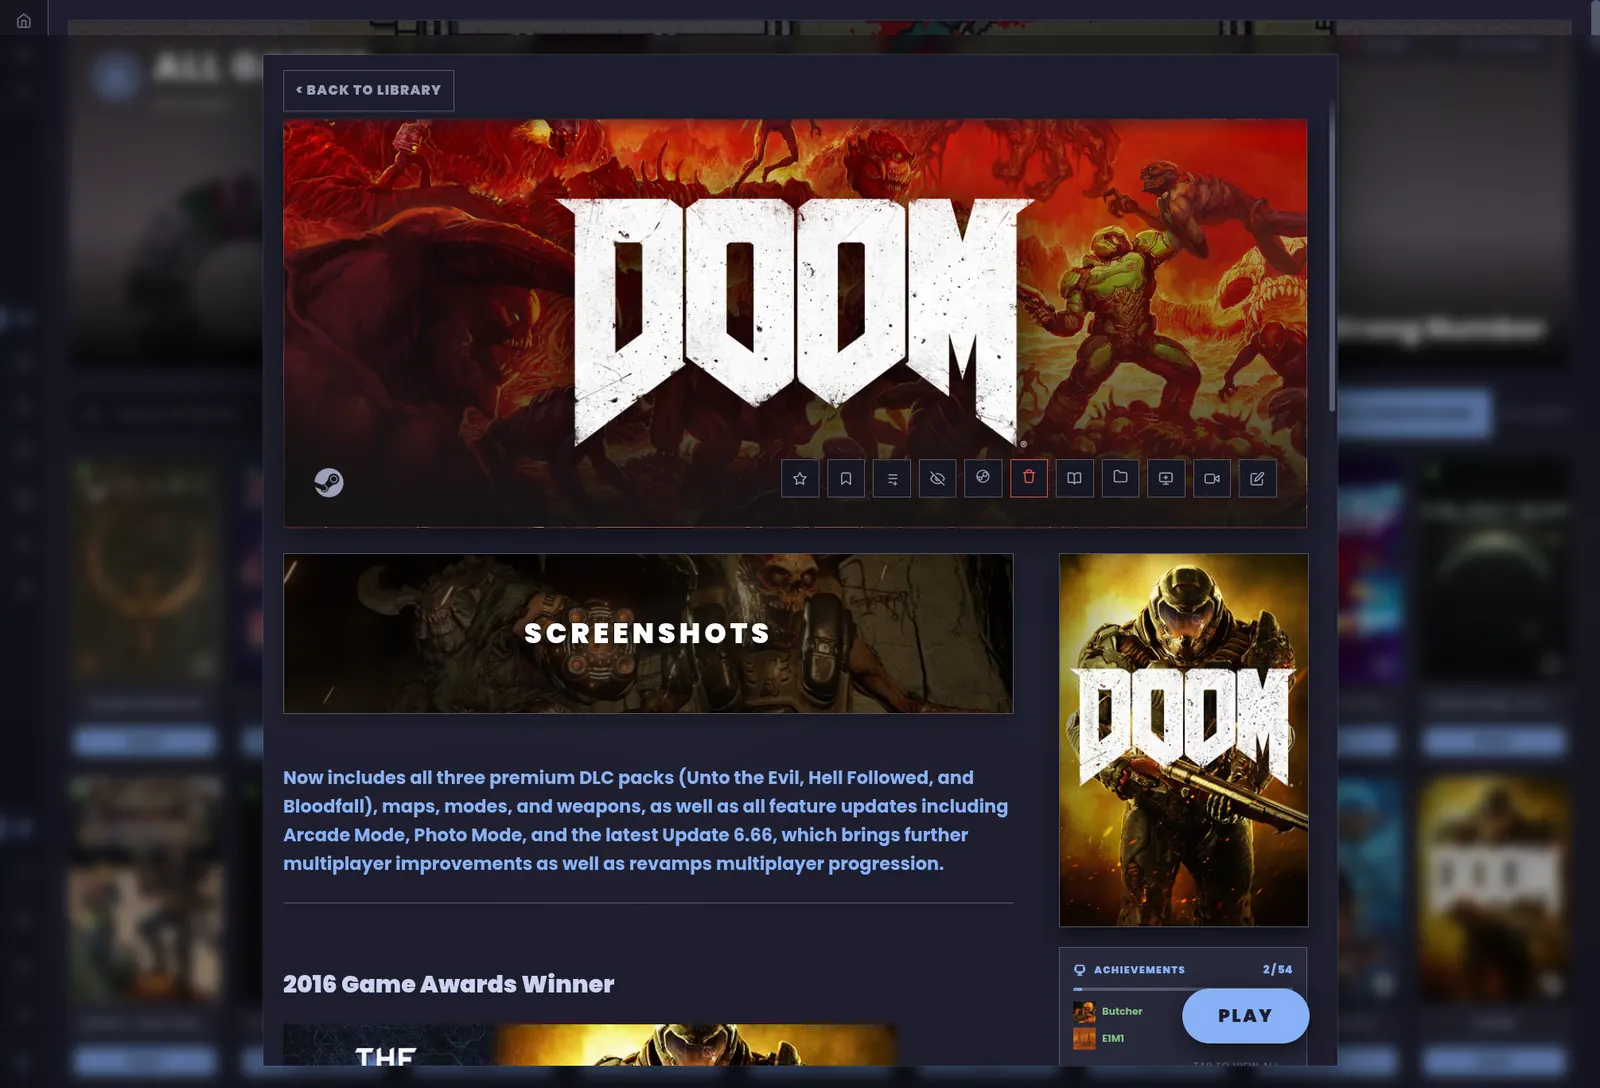Click the Butcher achievement thumbnail icon
The height and width of the screenshot is (1088, 1600).
[x=1084, y=1012]
